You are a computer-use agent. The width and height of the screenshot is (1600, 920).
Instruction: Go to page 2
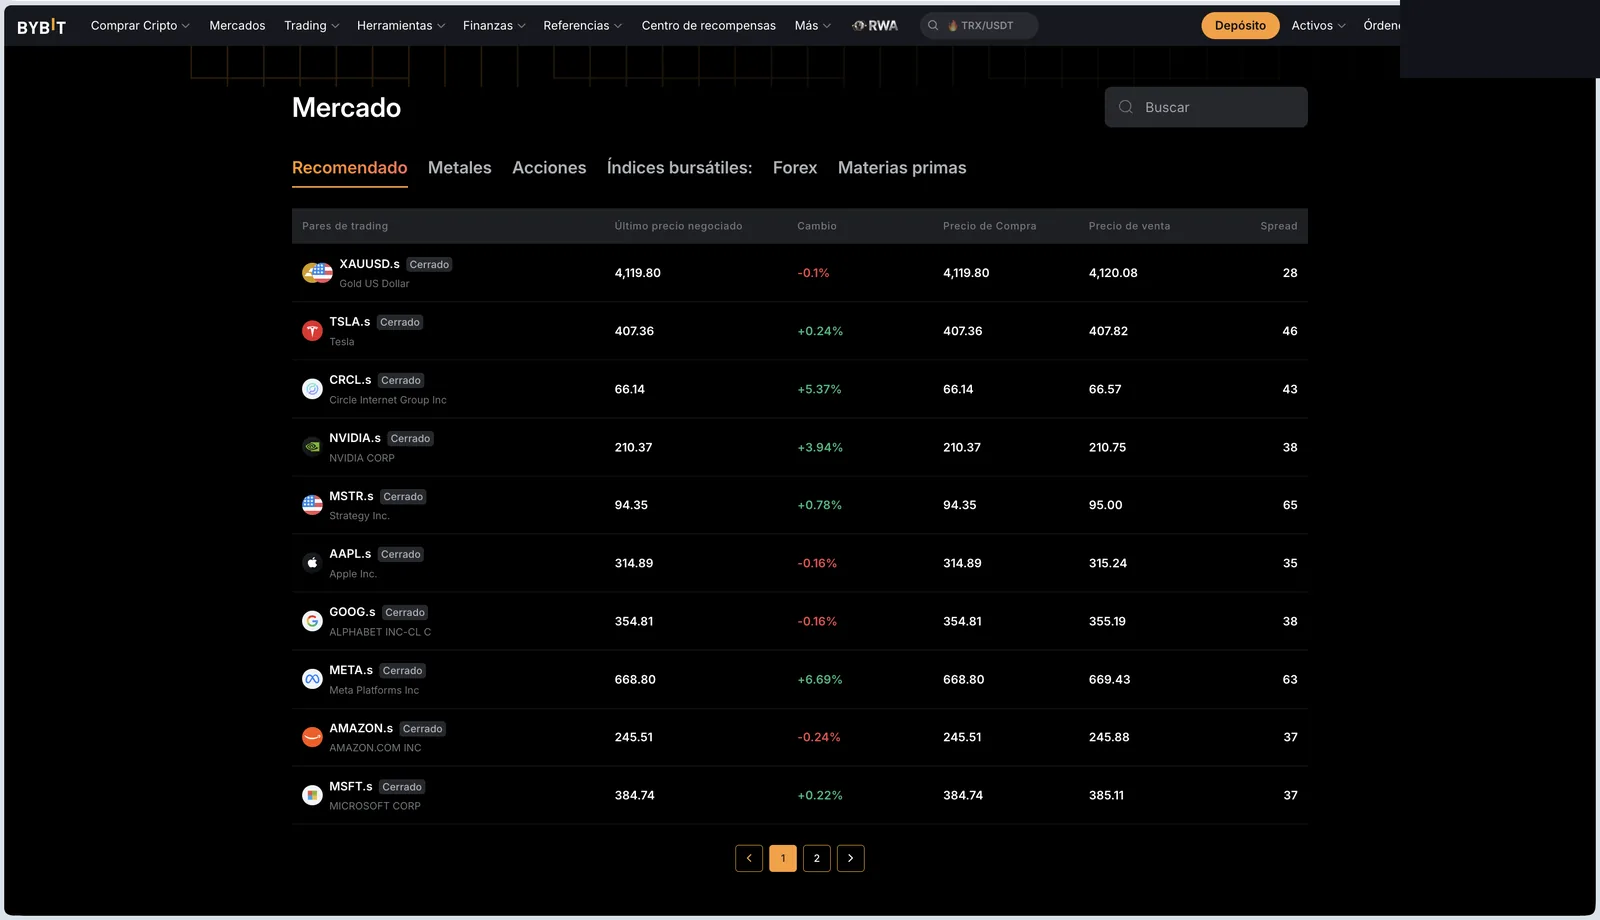click(x=817, y=858)
